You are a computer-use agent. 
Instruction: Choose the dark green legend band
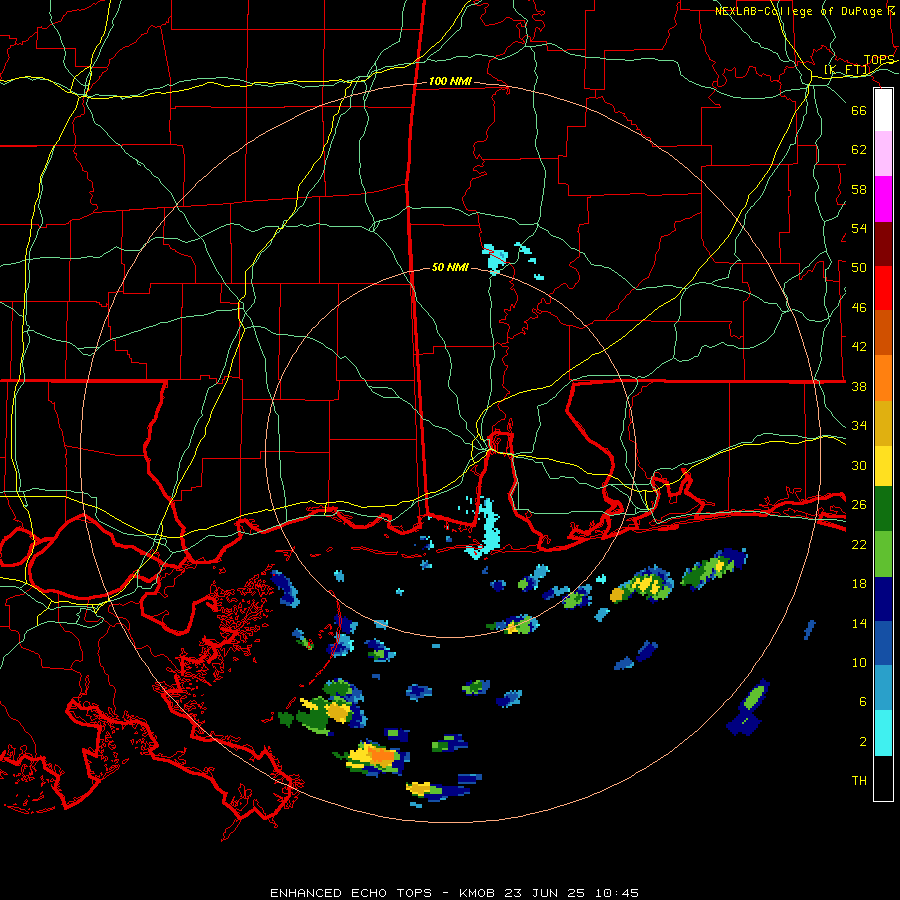pos(883,509)
